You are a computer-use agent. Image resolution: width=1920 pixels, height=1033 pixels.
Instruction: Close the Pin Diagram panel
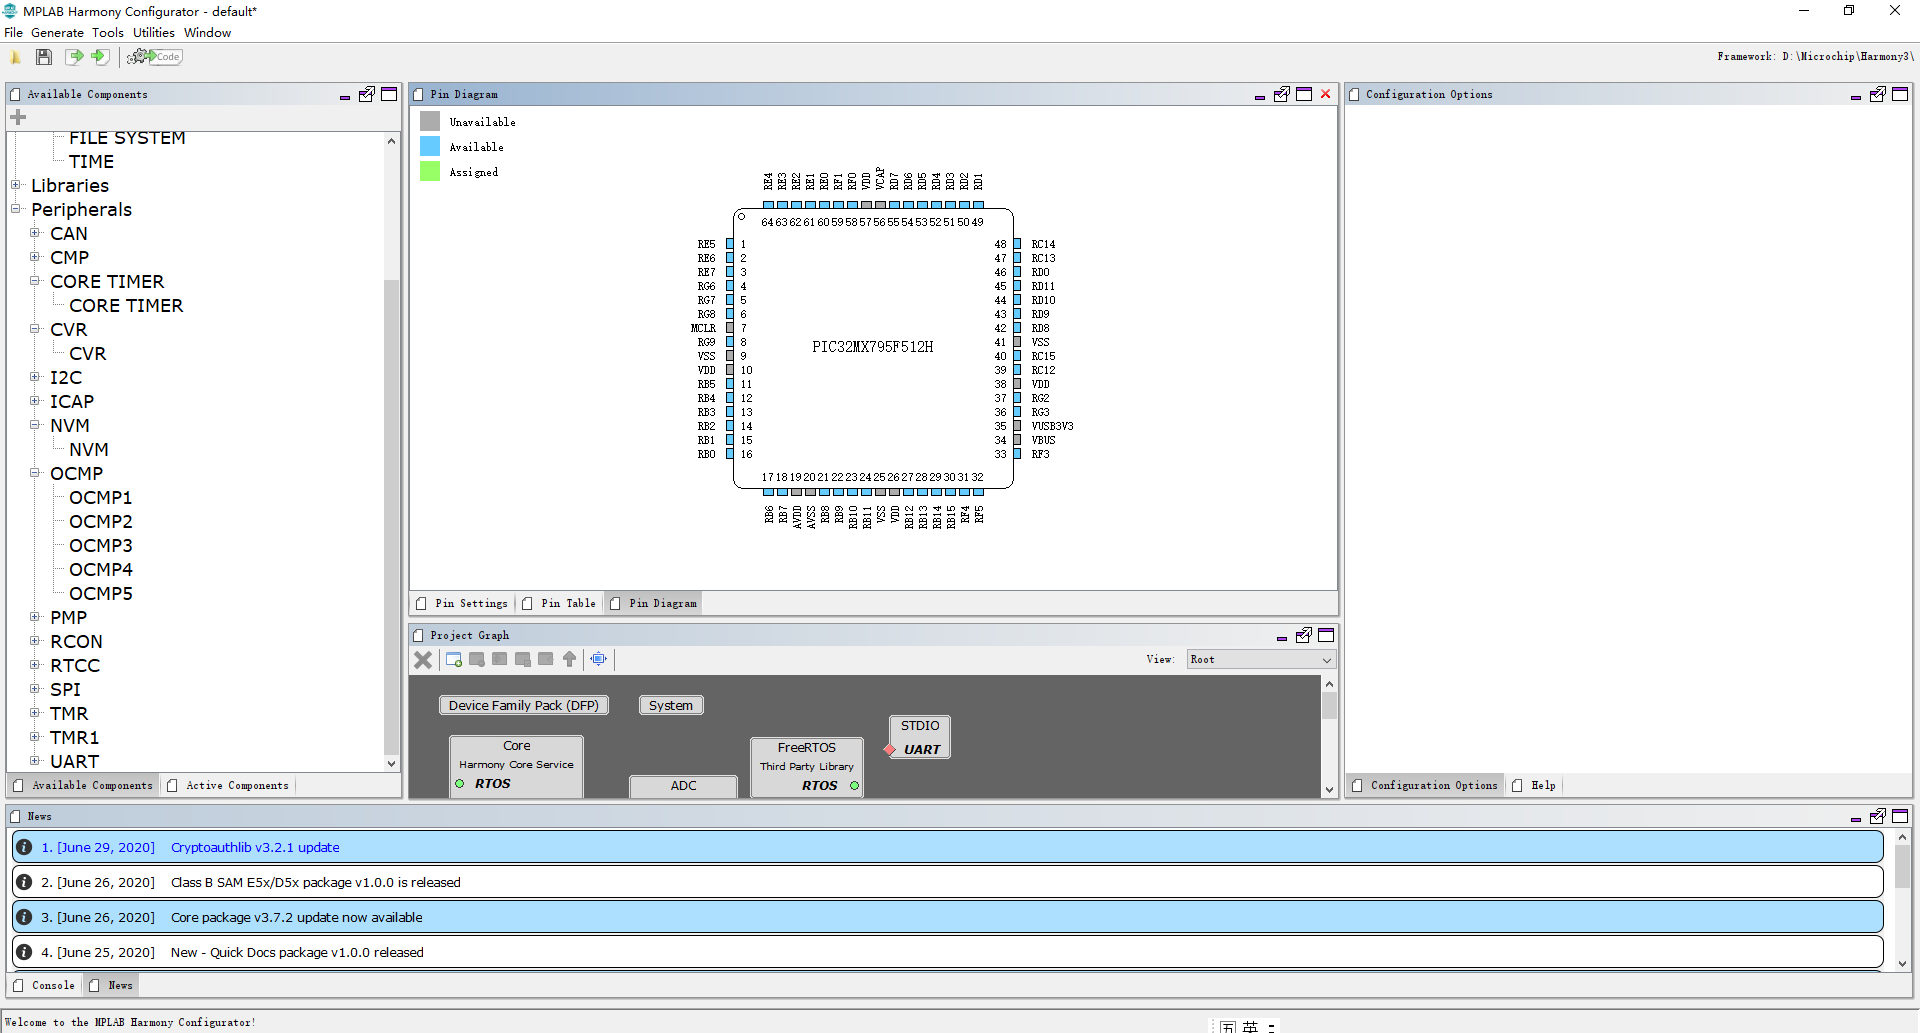pos(1326,94)
